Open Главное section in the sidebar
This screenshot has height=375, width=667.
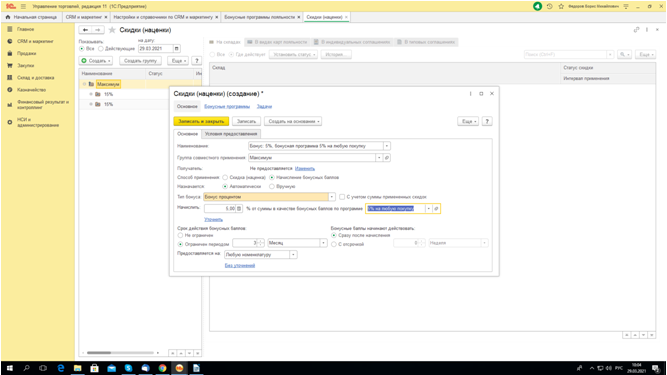coord(26,29)
